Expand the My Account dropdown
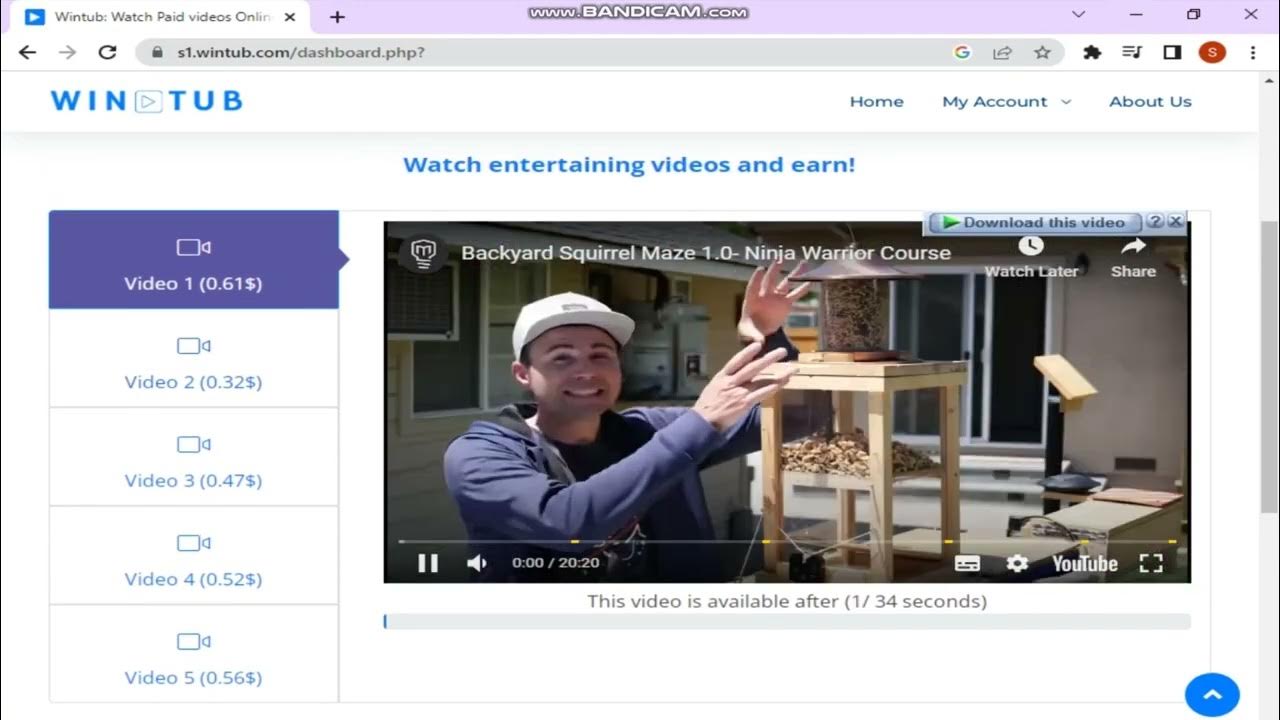The width and height of the screenshot is (1280, 720). [1006, 101]
